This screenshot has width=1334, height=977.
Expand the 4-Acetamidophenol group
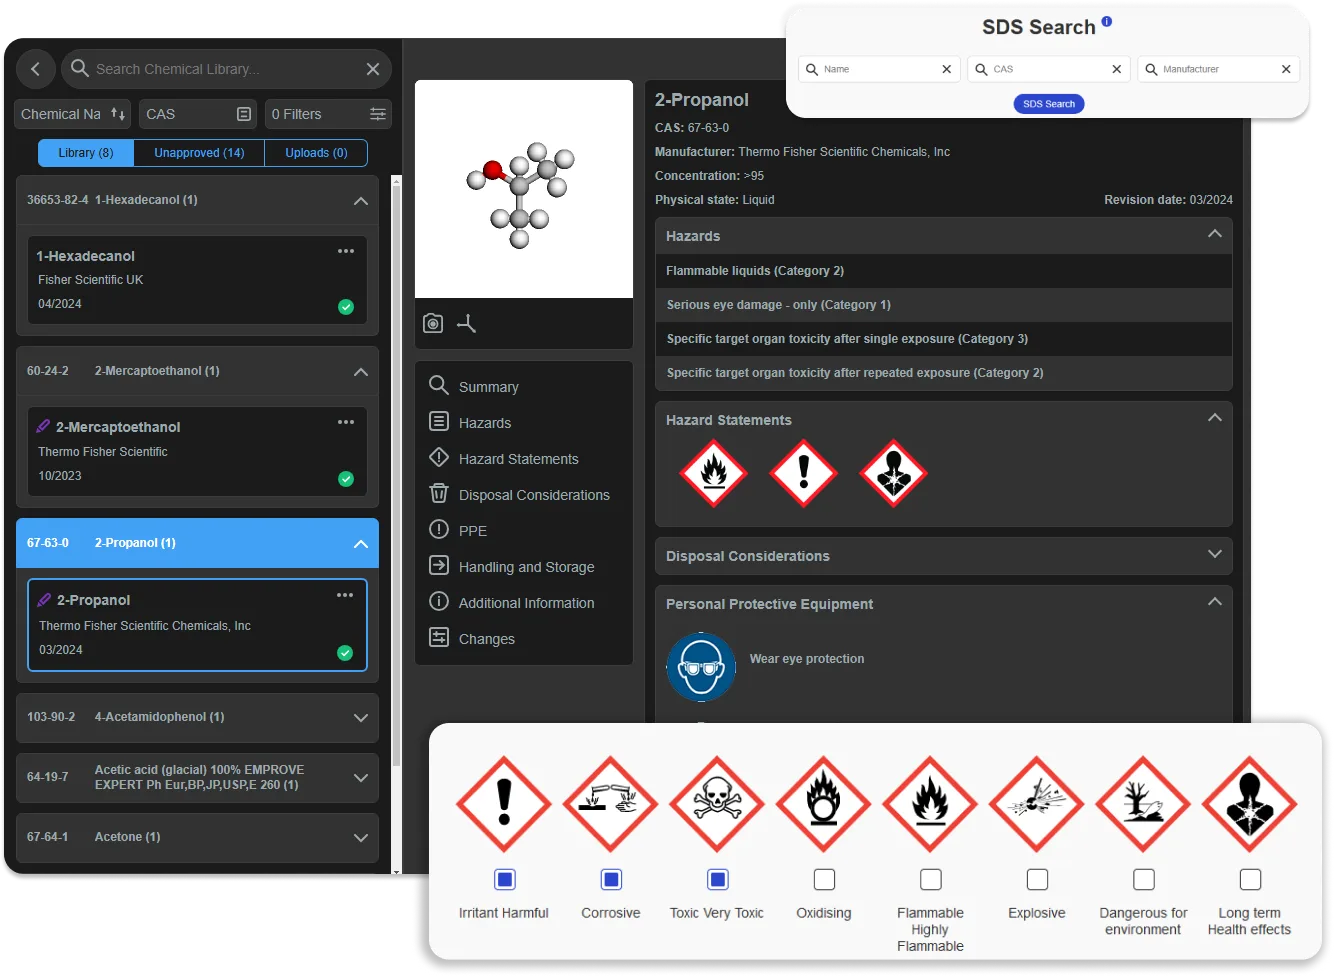[361, 718]
